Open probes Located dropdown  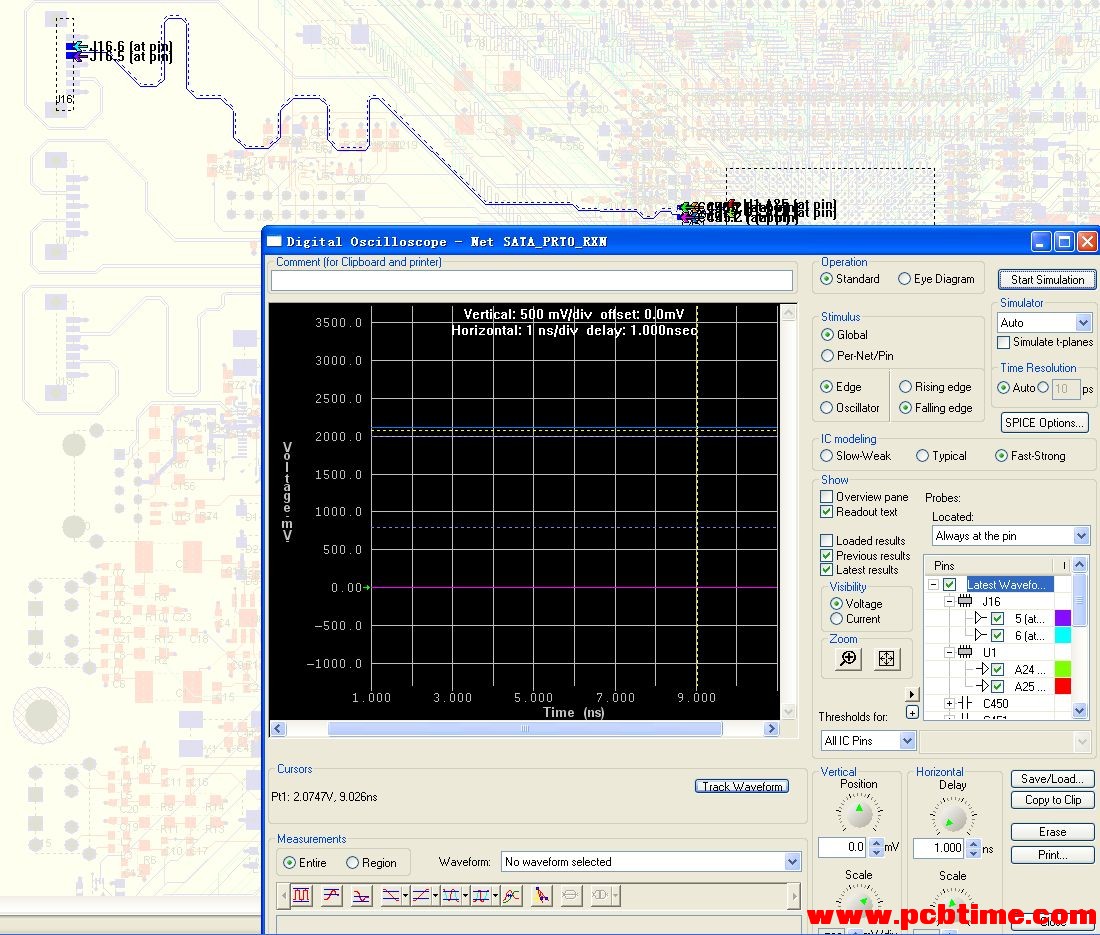click(1081, 536)
